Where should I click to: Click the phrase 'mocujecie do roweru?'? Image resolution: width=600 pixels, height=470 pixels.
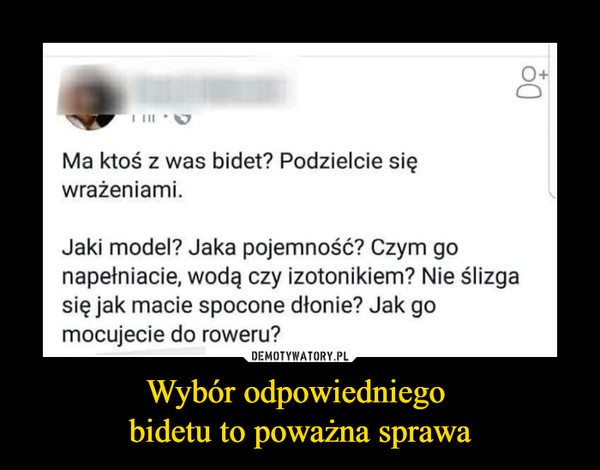point(171,335)
